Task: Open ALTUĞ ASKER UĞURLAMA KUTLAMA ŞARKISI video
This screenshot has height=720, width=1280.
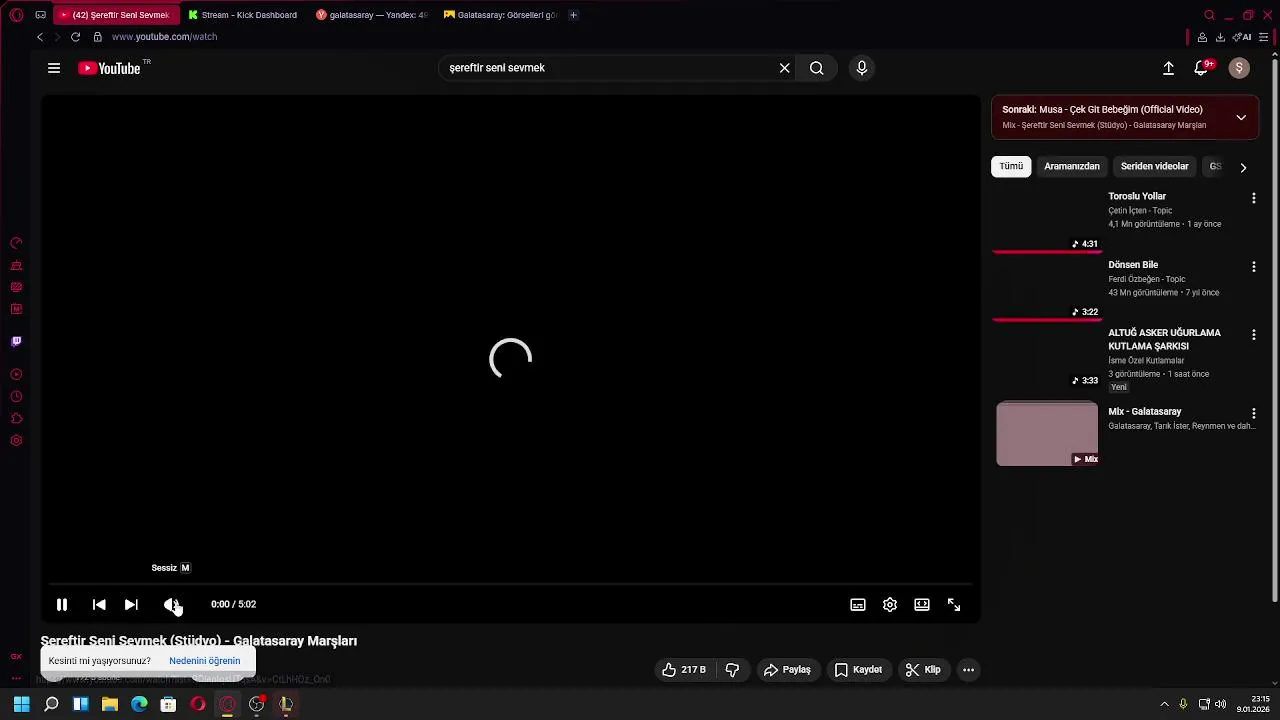Action: pyautogui.click(x=1164, y=339)
